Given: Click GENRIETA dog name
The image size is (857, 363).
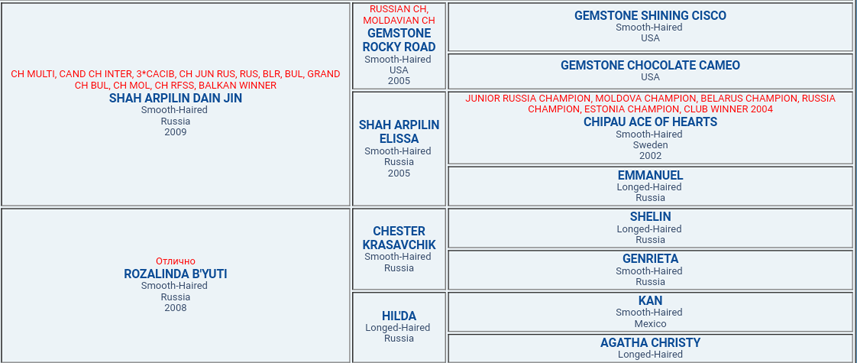Looking at the screenshot, I should 650,259.
